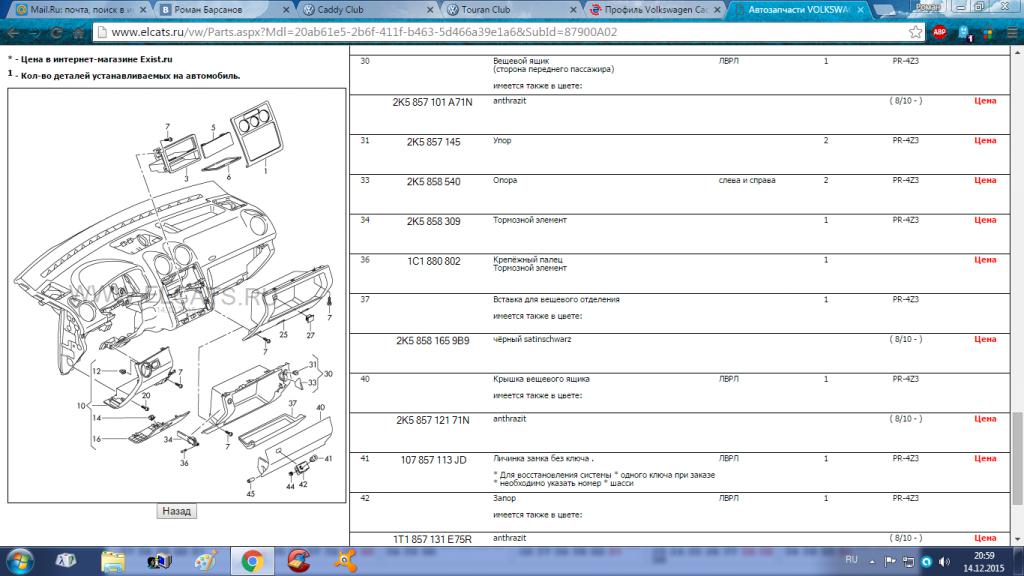
Task: Select part number 2K5 858 540
Action: (x=434, y=182)
